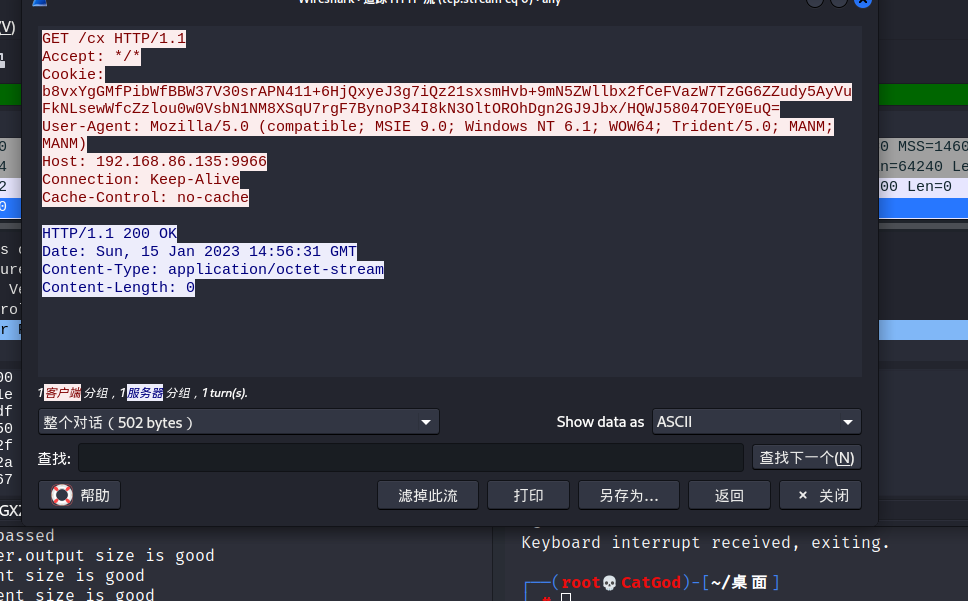Screen dimensions: 968x601
Task: Click the Host: 192.168.86.135:9966 line
Action: coord(154,162)
